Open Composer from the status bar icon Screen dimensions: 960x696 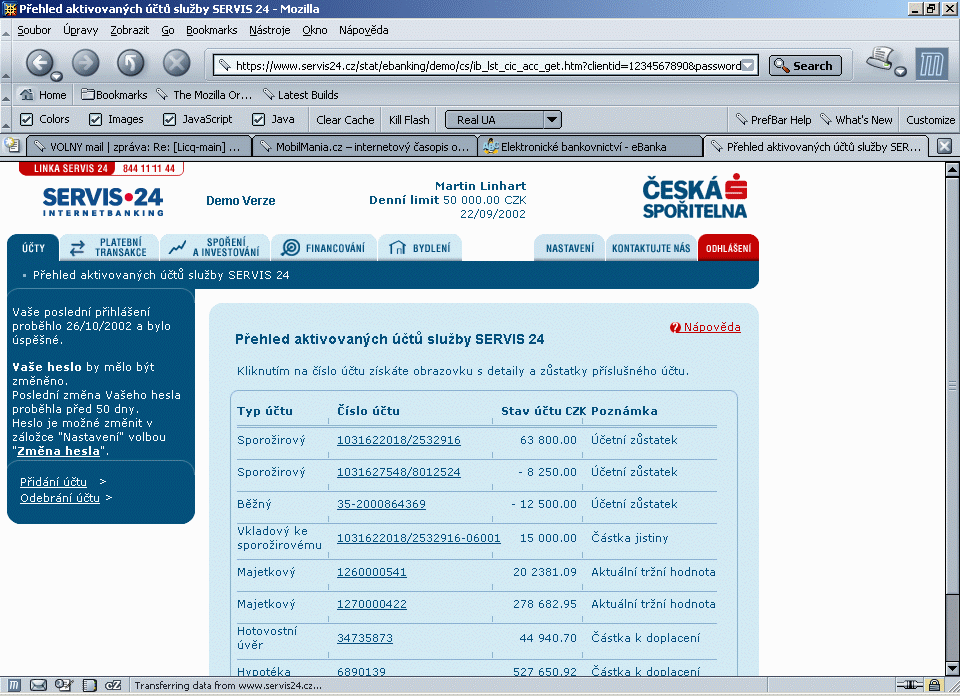click(x=64, y=685)
